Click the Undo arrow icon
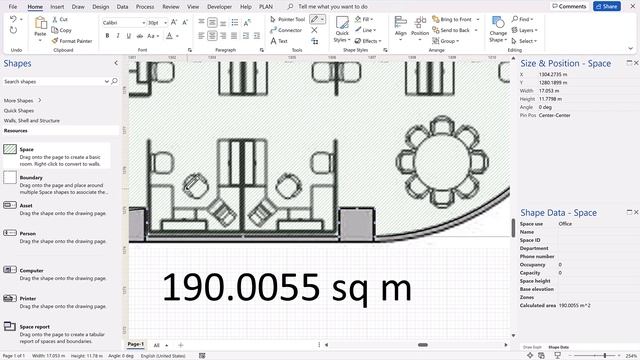Image resolution: width=640 pixels, height=360 pixels. point(13,19)
